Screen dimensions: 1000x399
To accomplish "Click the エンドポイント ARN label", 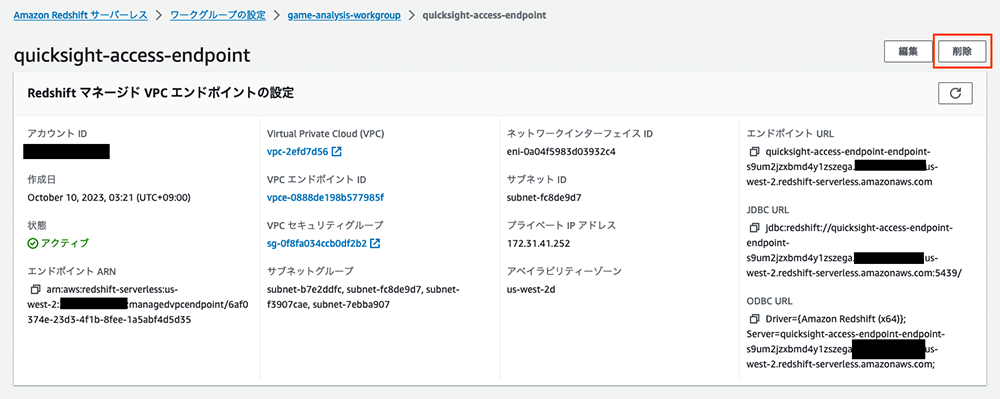I will (x=72, y=271).
